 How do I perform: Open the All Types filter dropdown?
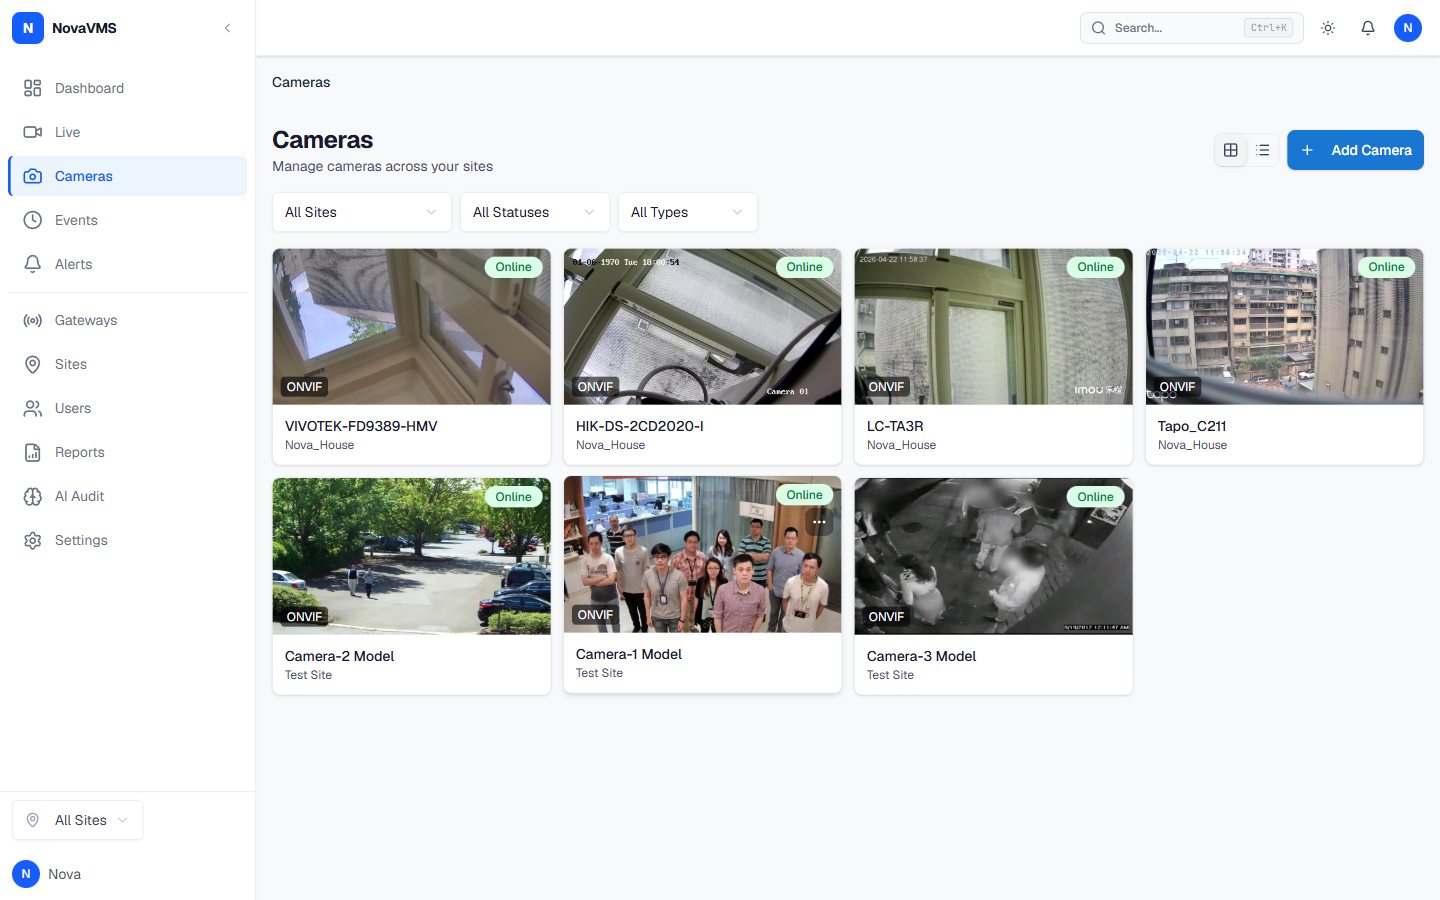[x=688, y=212]
